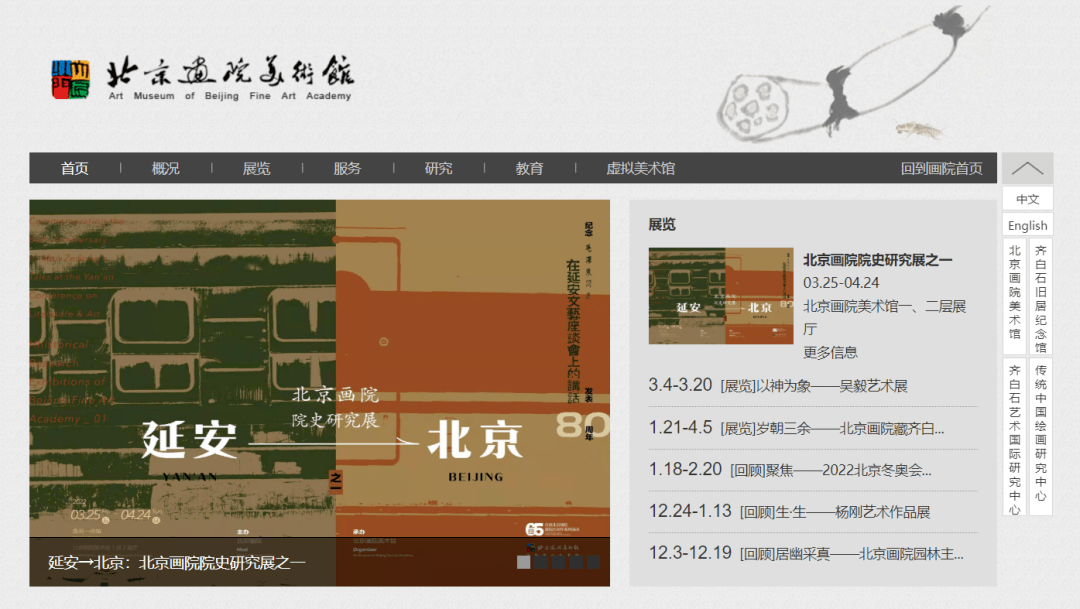Open the 概况 navigation menu

tap(166, 168)
